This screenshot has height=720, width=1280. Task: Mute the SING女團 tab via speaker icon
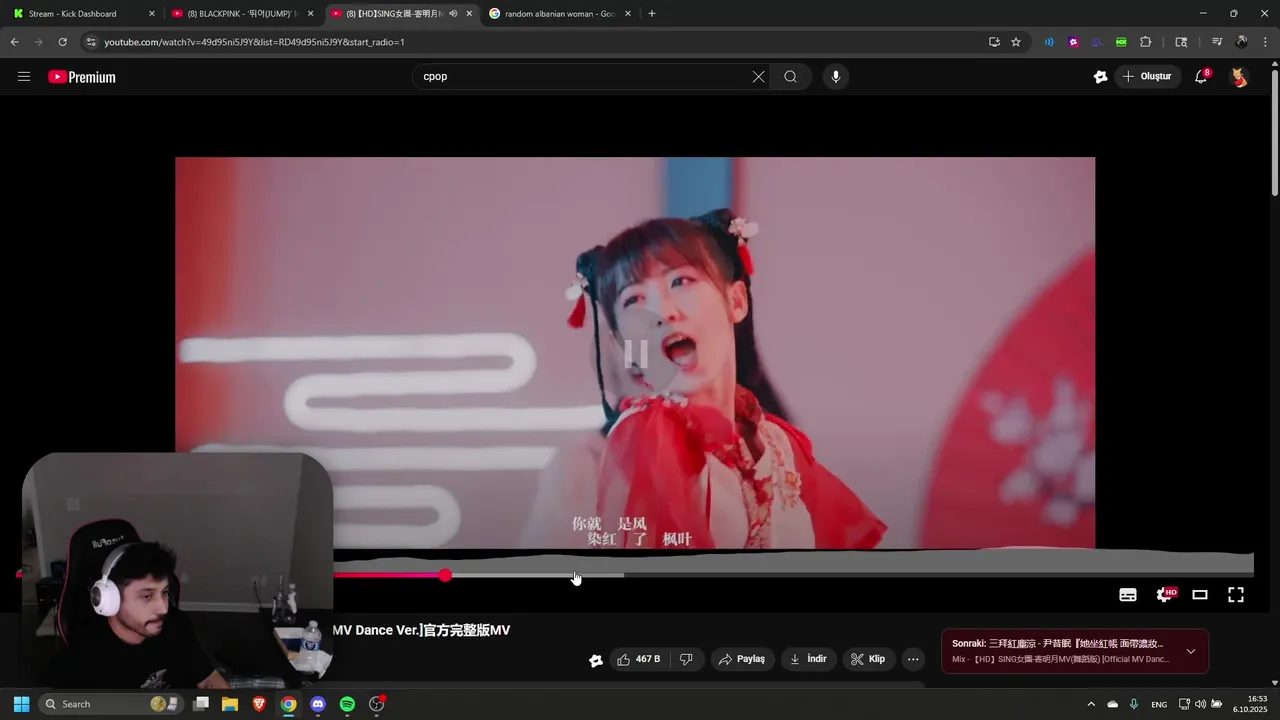click(453, 14)
